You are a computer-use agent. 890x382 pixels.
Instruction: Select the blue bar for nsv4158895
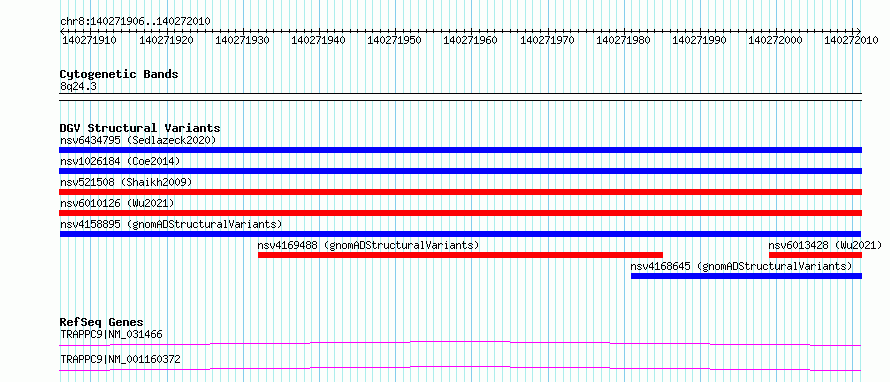(x=460, y=234)
